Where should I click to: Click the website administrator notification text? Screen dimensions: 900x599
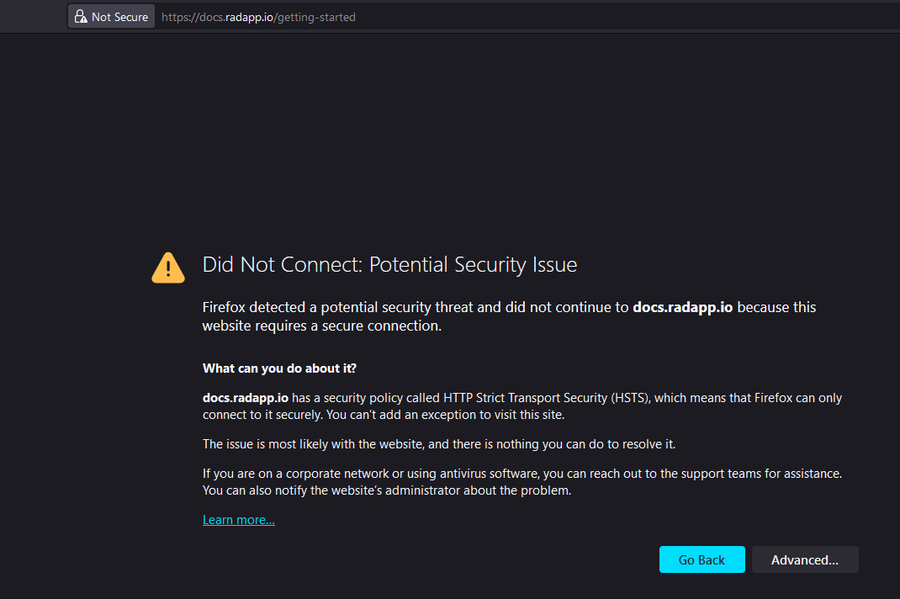click(390, 490)
